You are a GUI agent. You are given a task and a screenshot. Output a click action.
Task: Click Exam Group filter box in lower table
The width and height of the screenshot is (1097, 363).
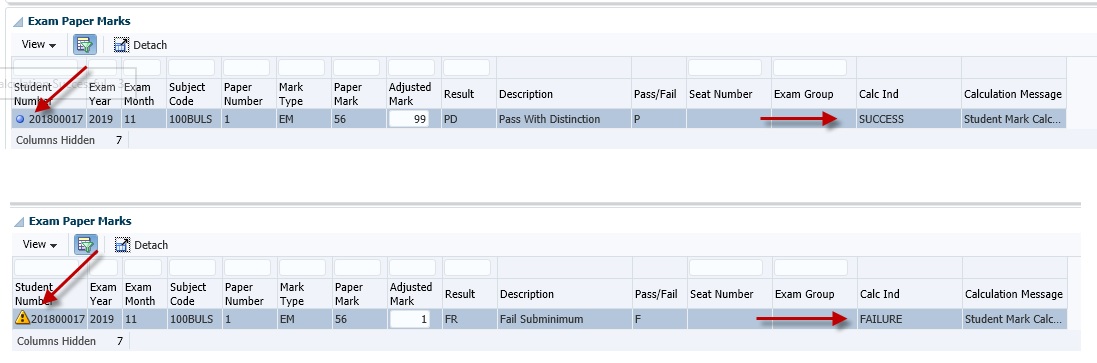811,268
